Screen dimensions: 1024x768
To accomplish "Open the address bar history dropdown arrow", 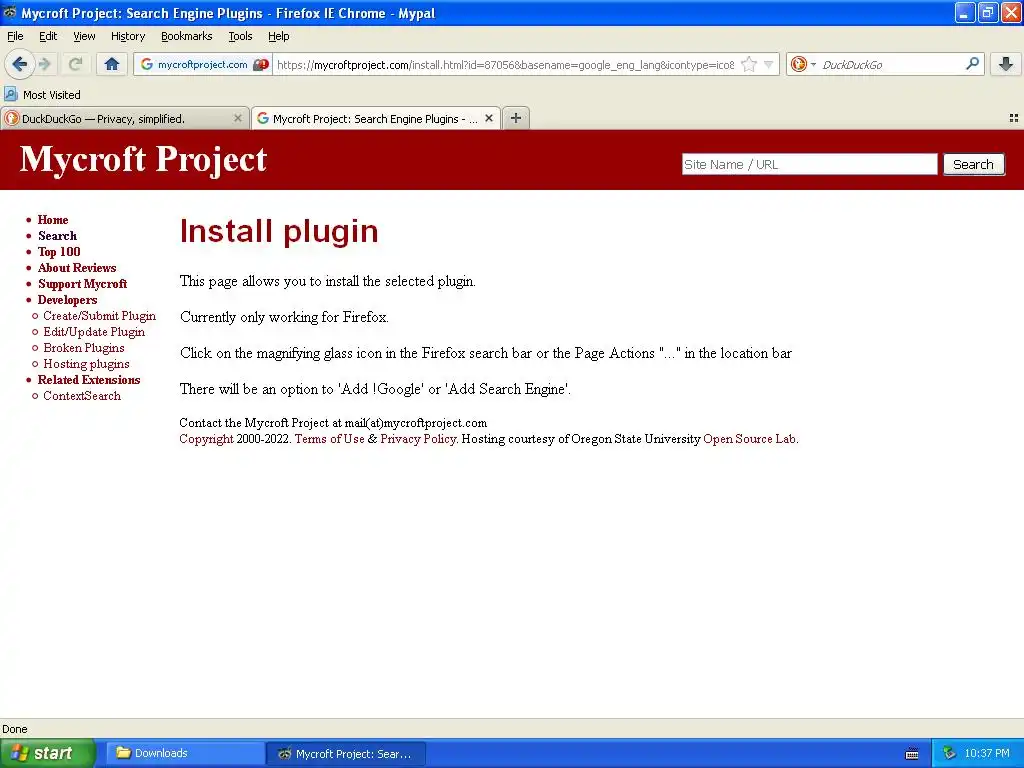I will coord(769,65).
